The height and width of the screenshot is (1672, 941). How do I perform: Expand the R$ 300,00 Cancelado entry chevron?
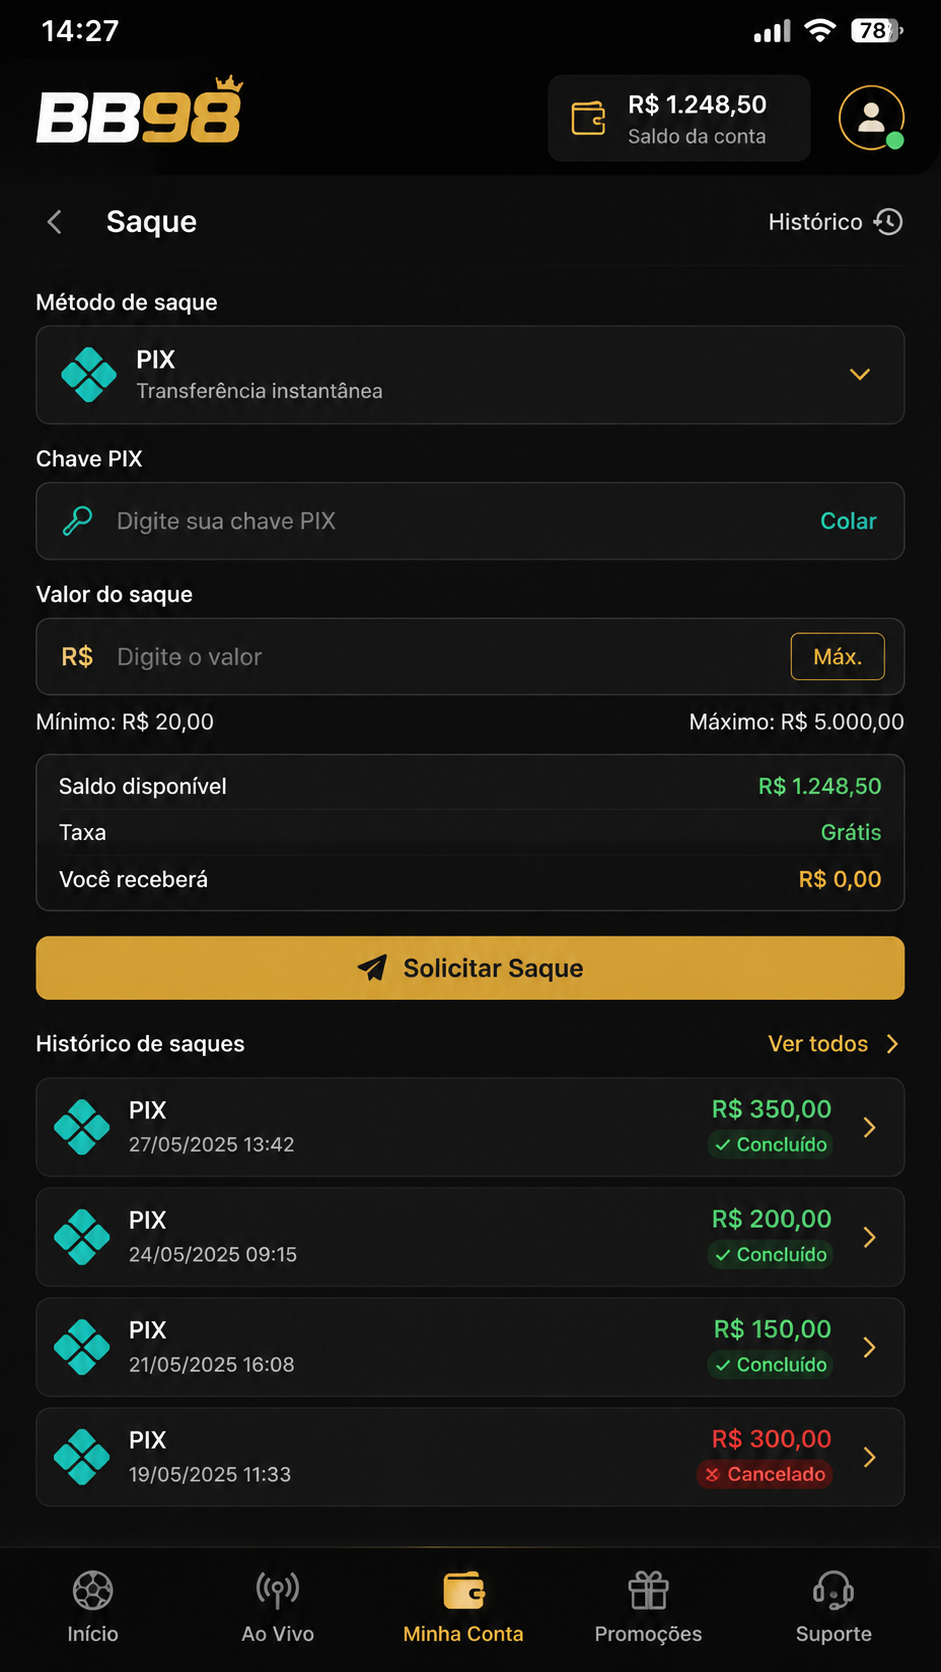pos(869,1457)
